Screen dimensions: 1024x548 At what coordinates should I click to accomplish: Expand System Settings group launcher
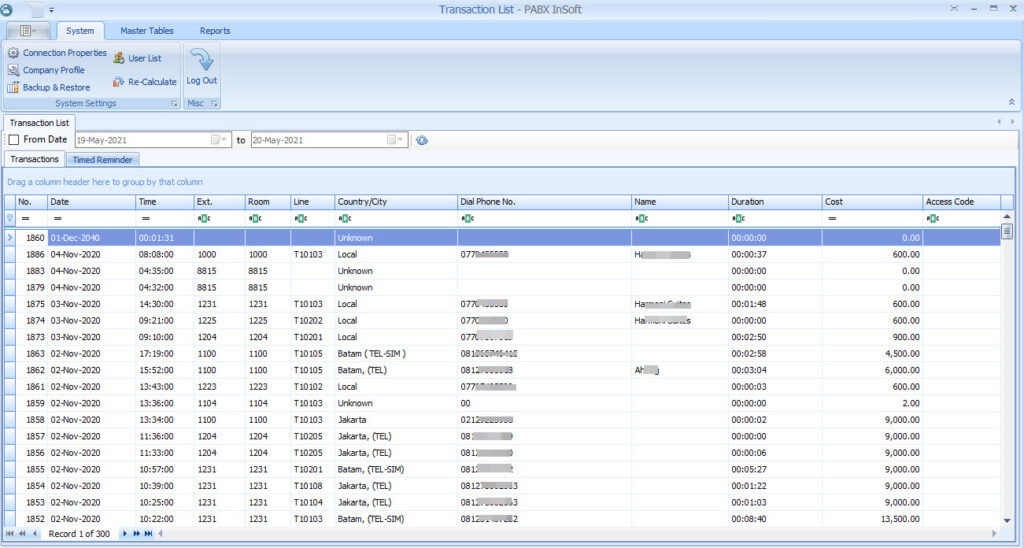[173, 104]
